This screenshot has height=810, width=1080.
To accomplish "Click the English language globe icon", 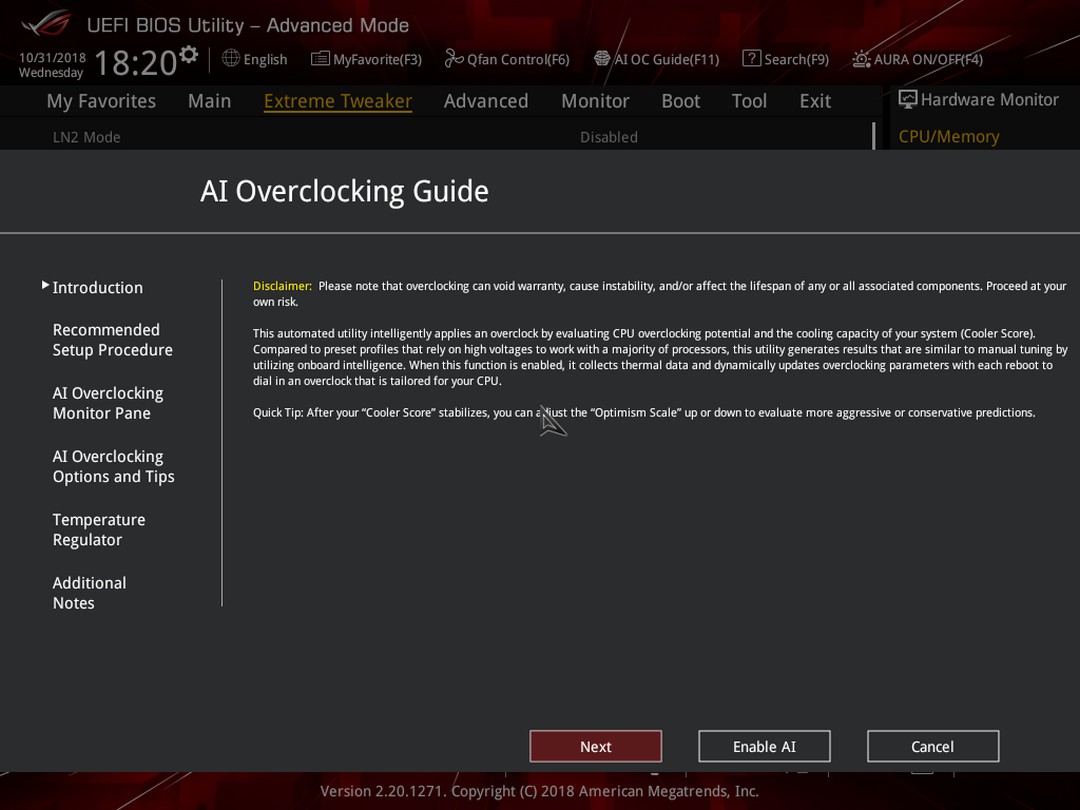I will pos(231,59).
